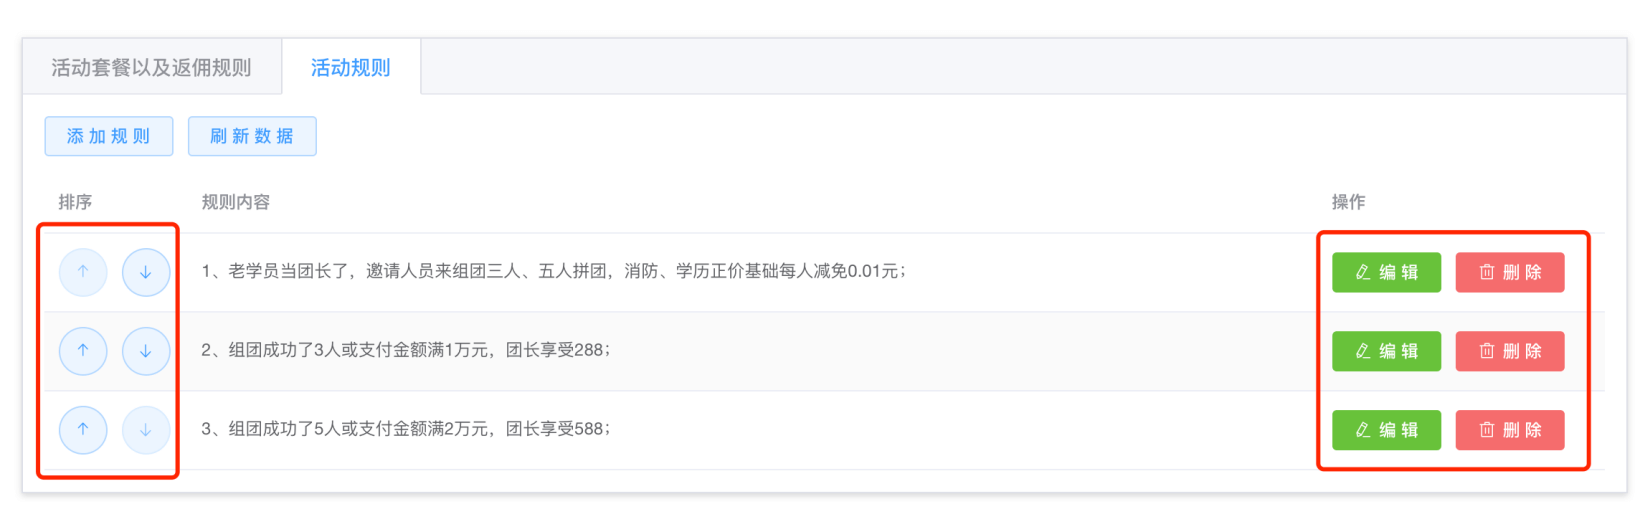The width and height of the screenshot is (1645, 532).
Task: Move rule 3 up with arrow icon
Action: [83, 430]
